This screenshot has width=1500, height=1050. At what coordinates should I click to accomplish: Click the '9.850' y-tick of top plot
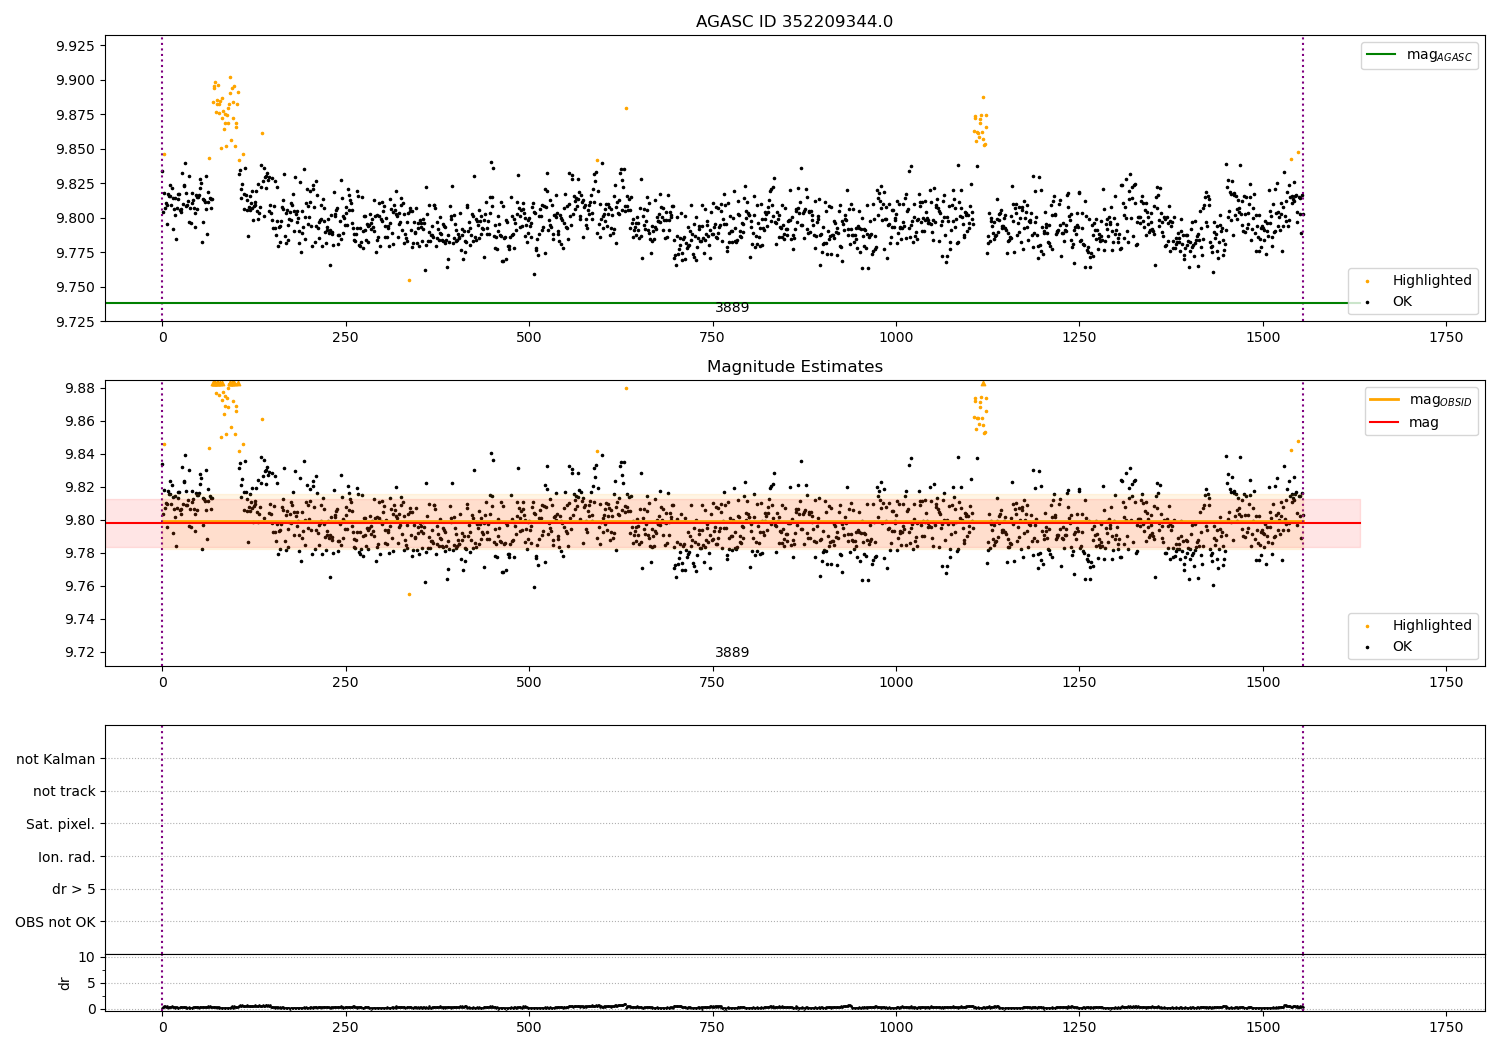[75, 149]
